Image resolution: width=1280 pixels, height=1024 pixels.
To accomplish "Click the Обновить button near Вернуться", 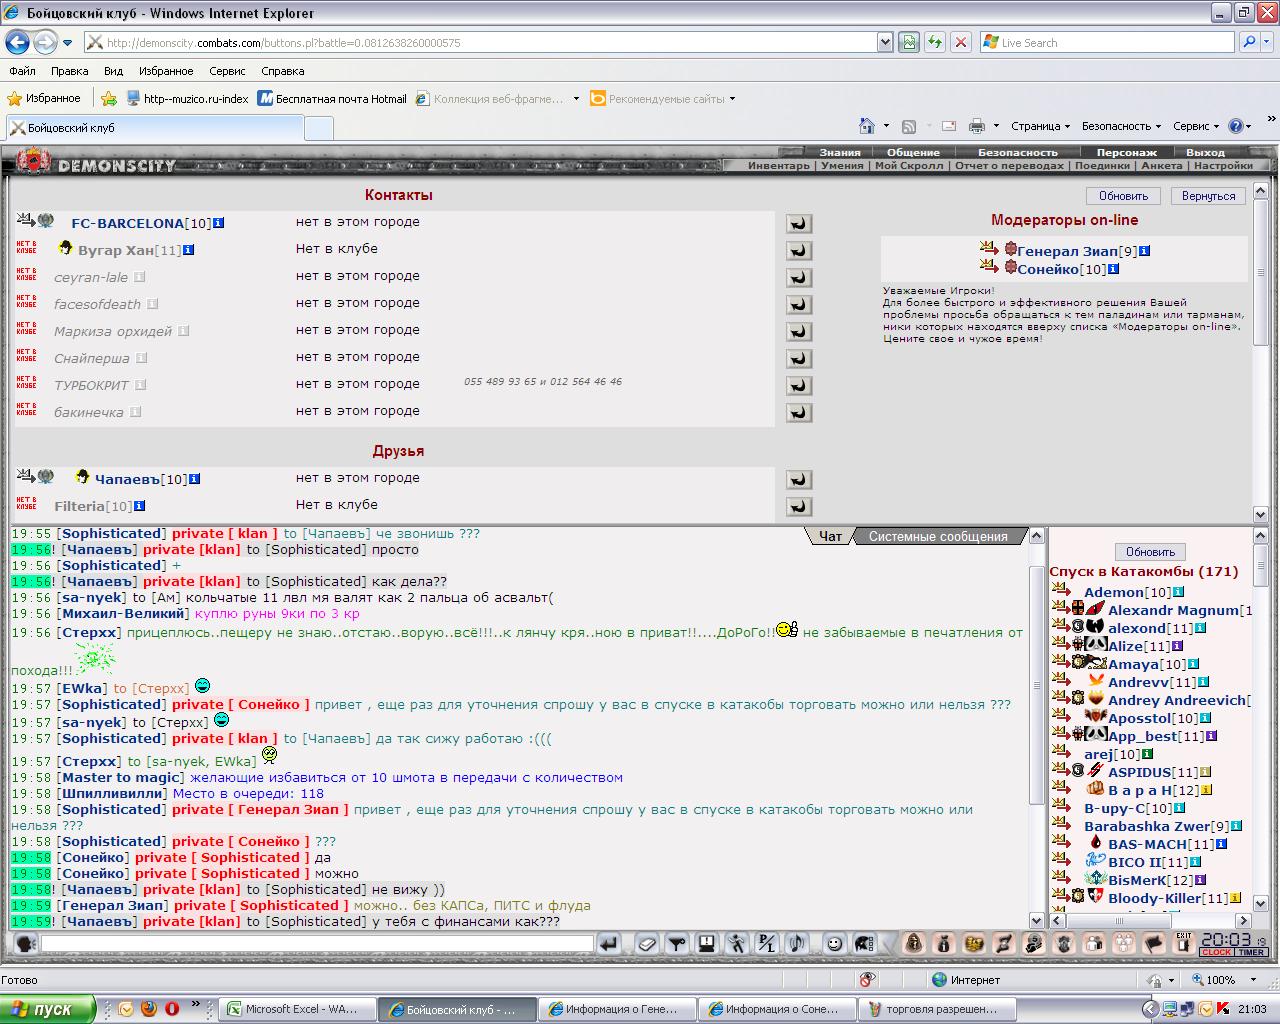I will coord(1123,196).
